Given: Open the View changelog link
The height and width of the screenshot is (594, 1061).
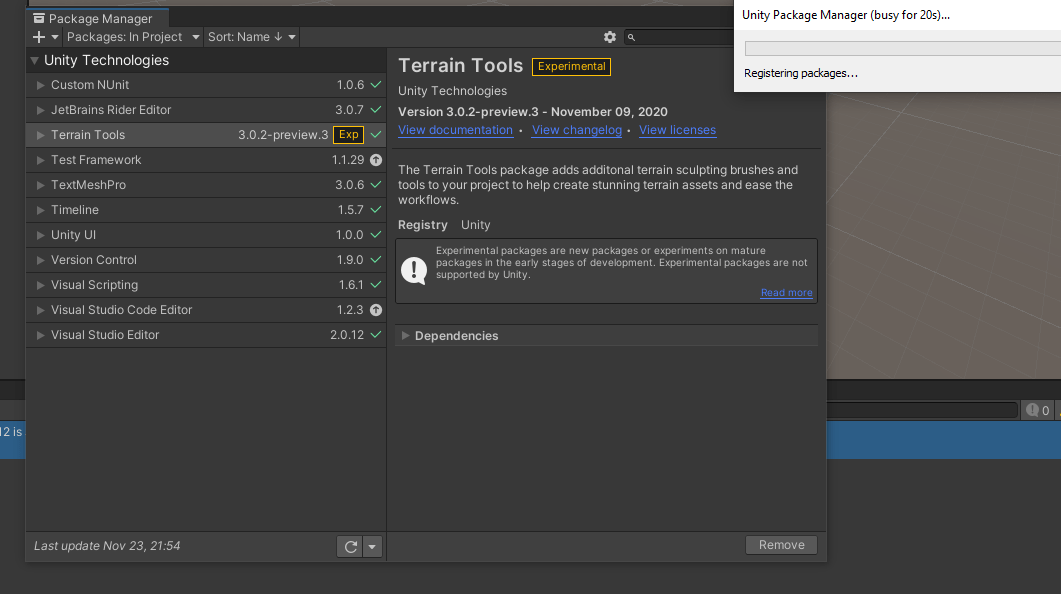Looking at the screenshot, I should [577, 131].
